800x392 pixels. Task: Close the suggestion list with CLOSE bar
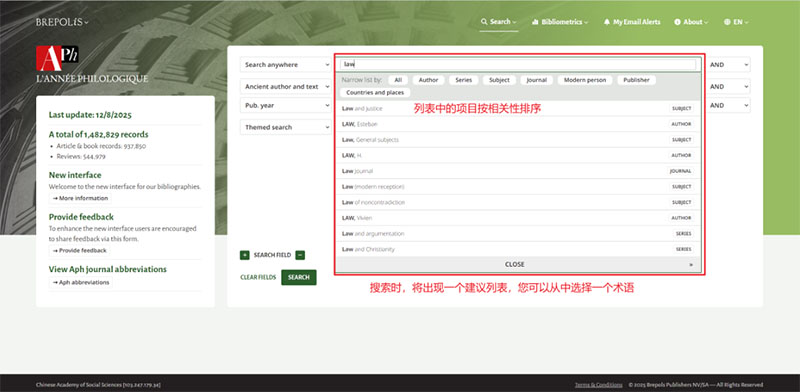pyautogui.click(x=518, y=264)
